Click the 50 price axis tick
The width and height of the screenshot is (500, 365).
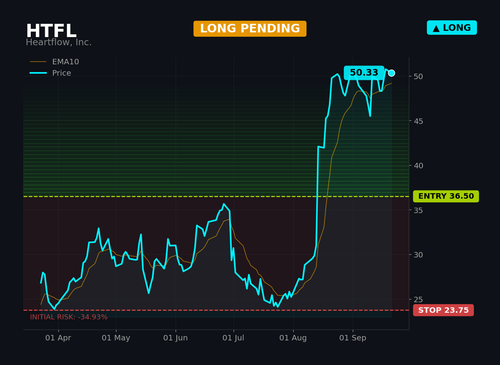click(418, 76)
